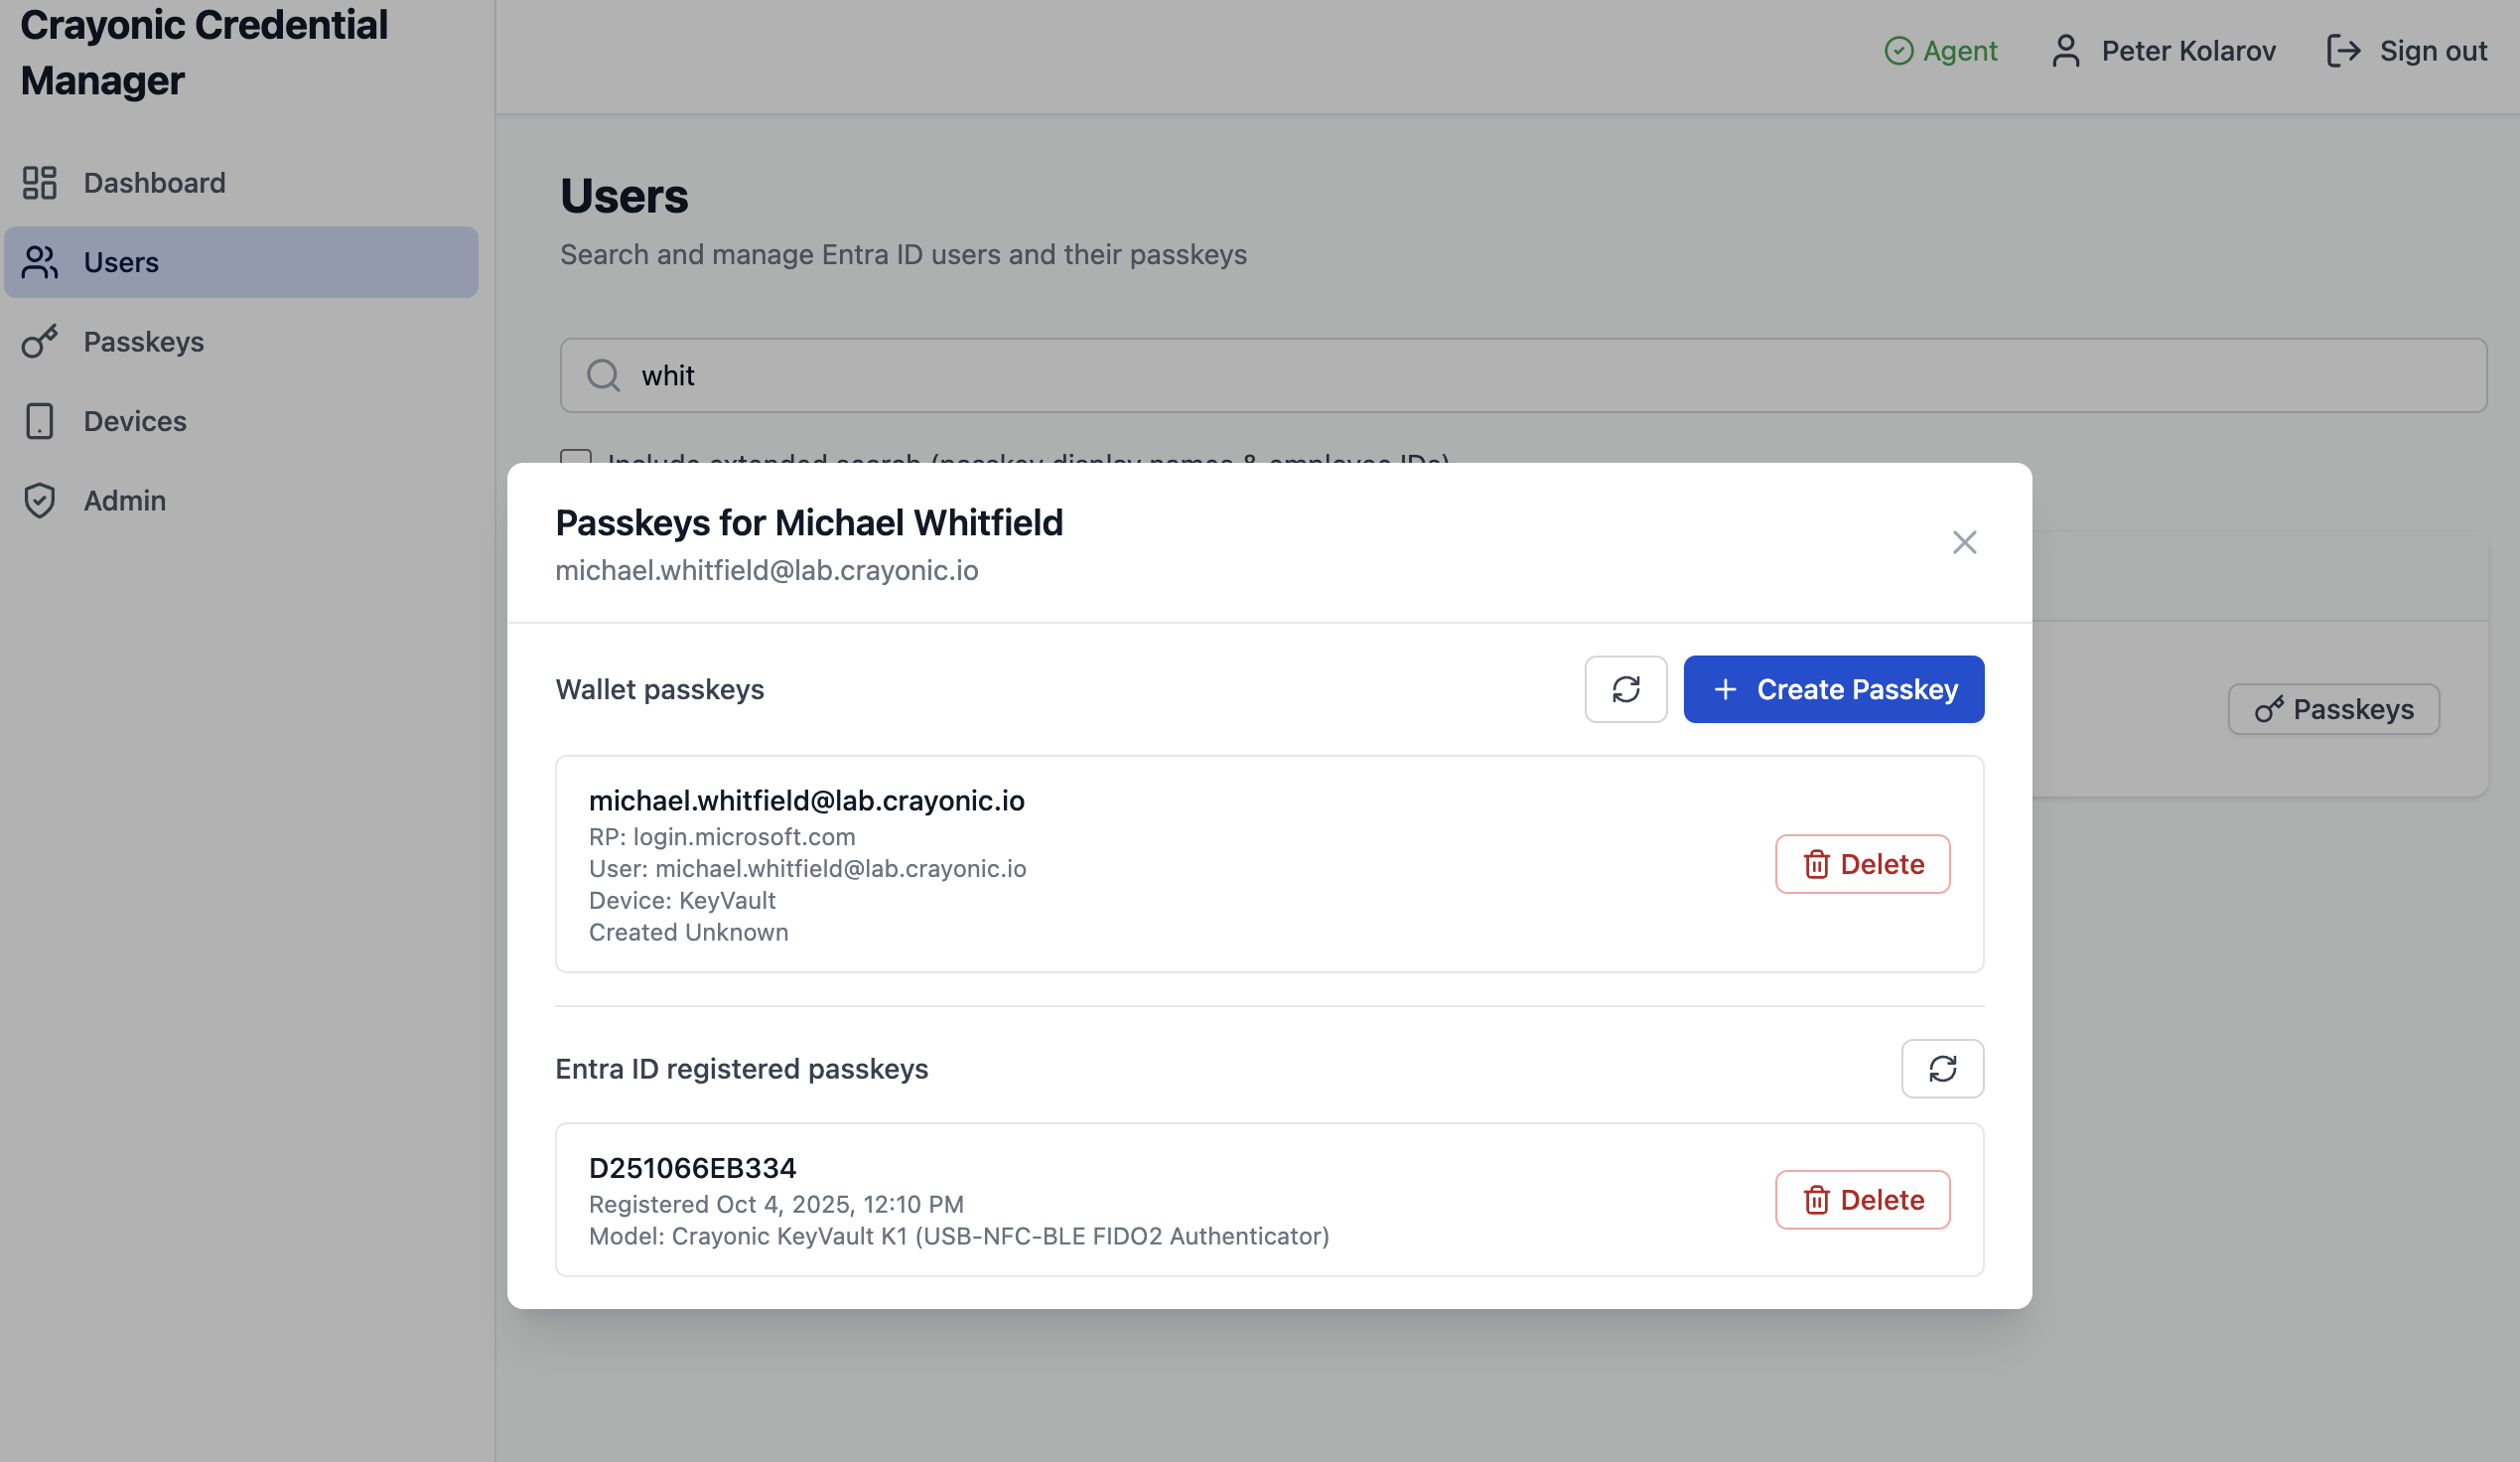Close the Michael Whitfield passkeys dialog
2520x1462 pixels.
pos(1963,542)
